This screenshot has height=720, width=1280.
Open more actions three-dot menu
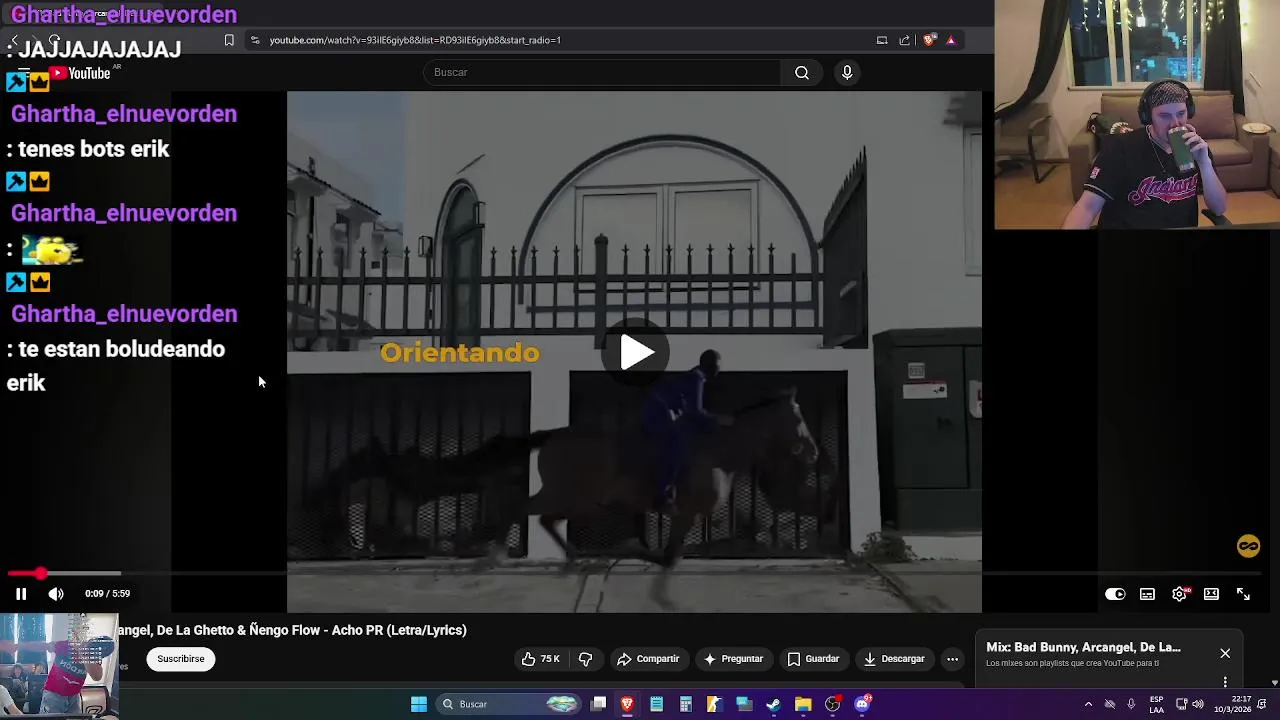coord(953,659)
